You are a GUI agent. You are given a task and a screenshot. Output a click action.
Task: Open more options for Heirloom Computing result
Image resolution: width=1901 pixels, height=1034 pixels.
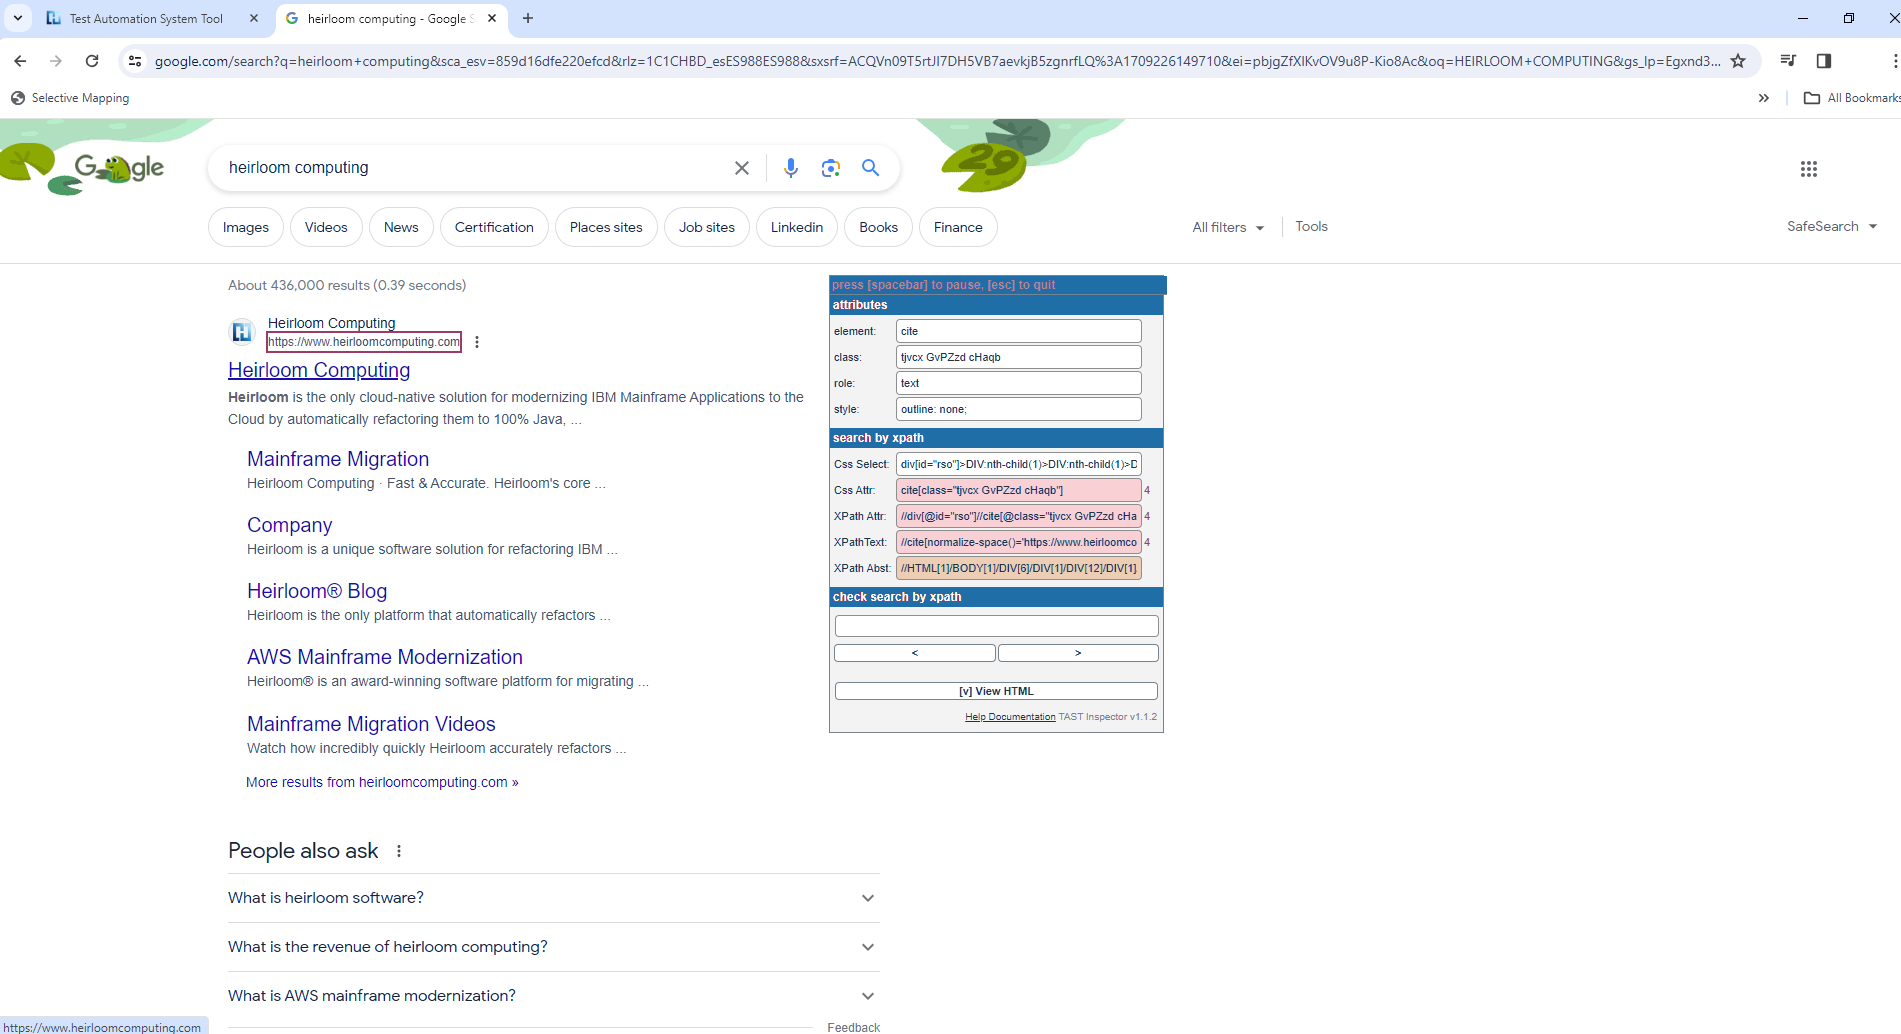tap(477, 342)
